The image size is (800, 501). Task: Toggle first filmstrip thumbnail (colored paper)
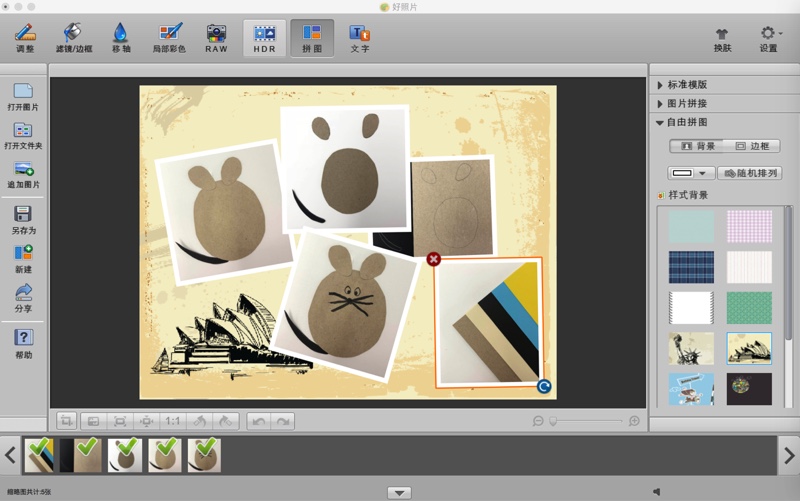pyautogui.click(x=39, y=455)
